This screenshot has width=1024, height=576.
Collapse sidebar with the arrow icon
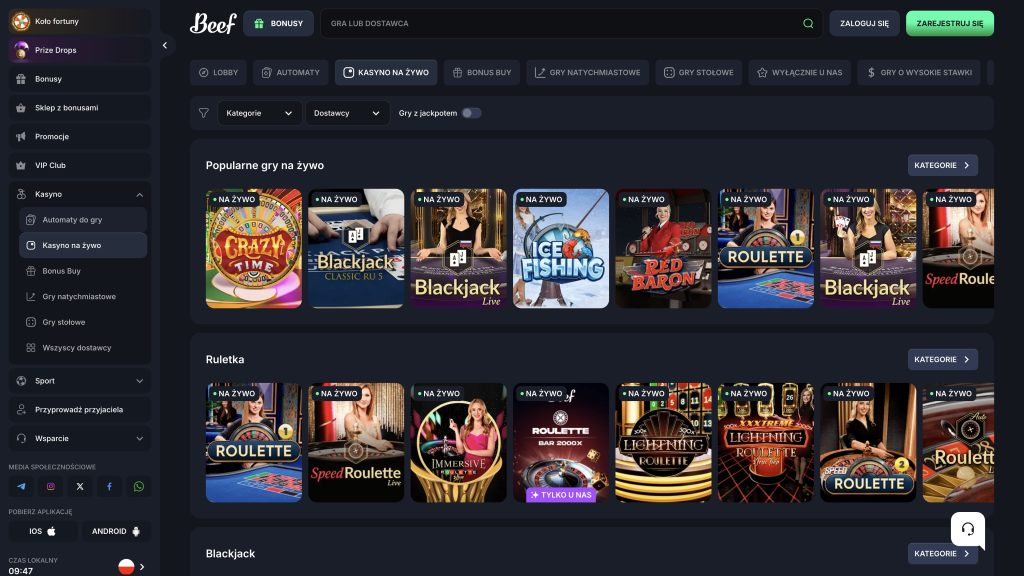pos(165,45)
